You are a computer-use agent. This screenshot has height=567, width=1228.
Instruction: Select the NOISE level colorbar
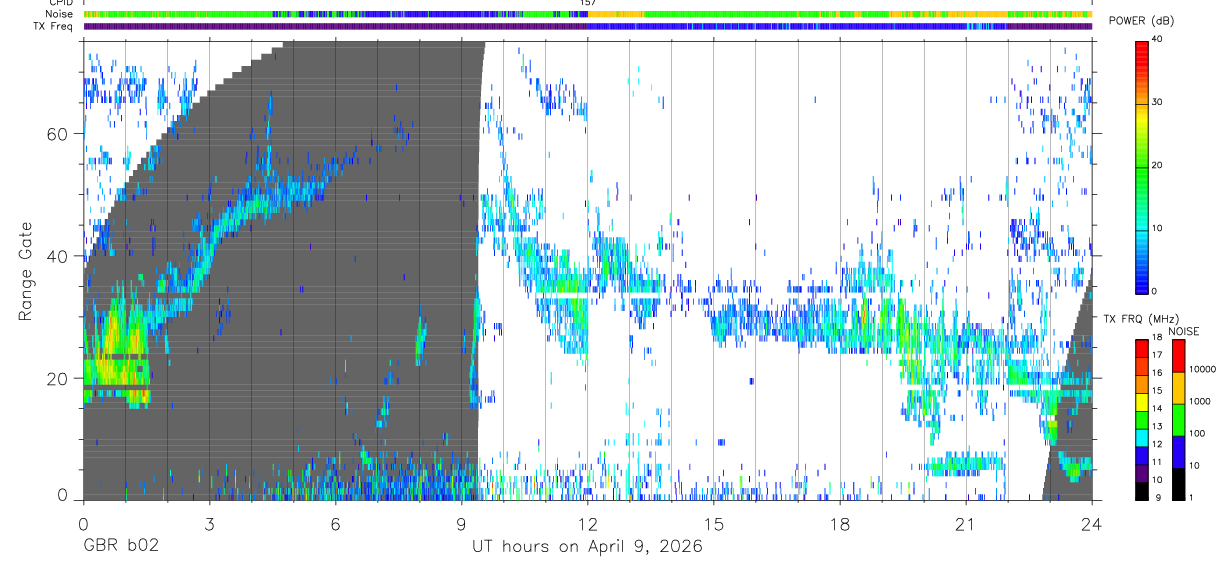point(1179,420)
